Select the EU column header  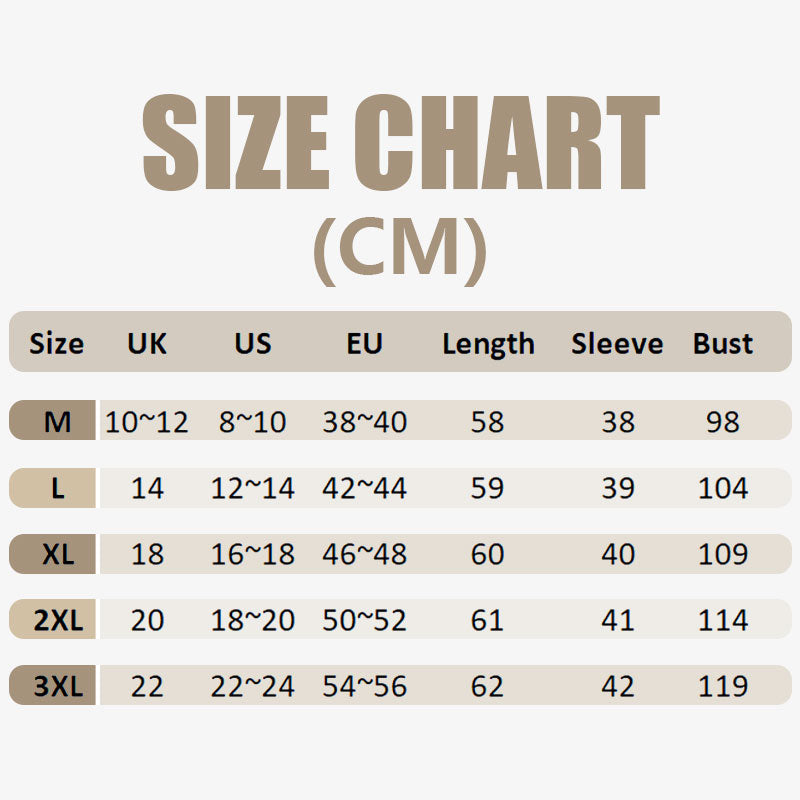click(x=364, y=344)
